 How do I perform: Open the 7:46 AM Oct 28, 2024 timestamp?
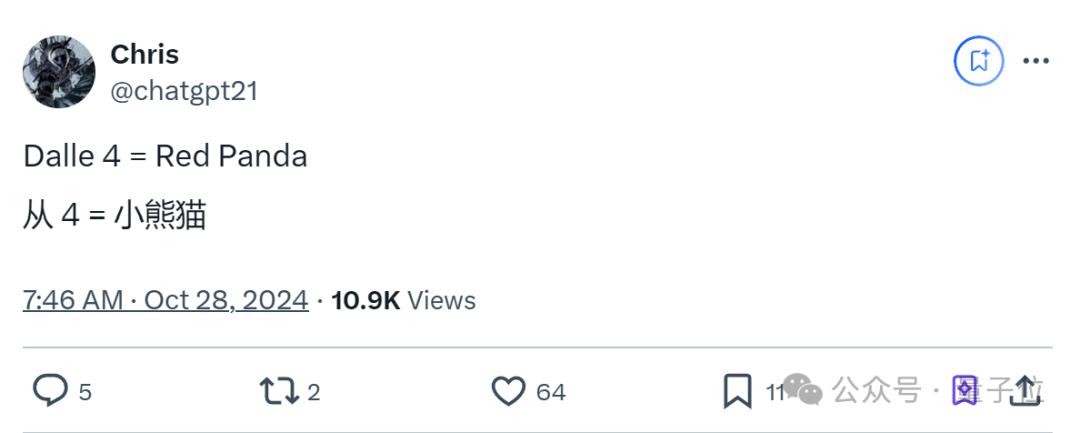(165, 300)
